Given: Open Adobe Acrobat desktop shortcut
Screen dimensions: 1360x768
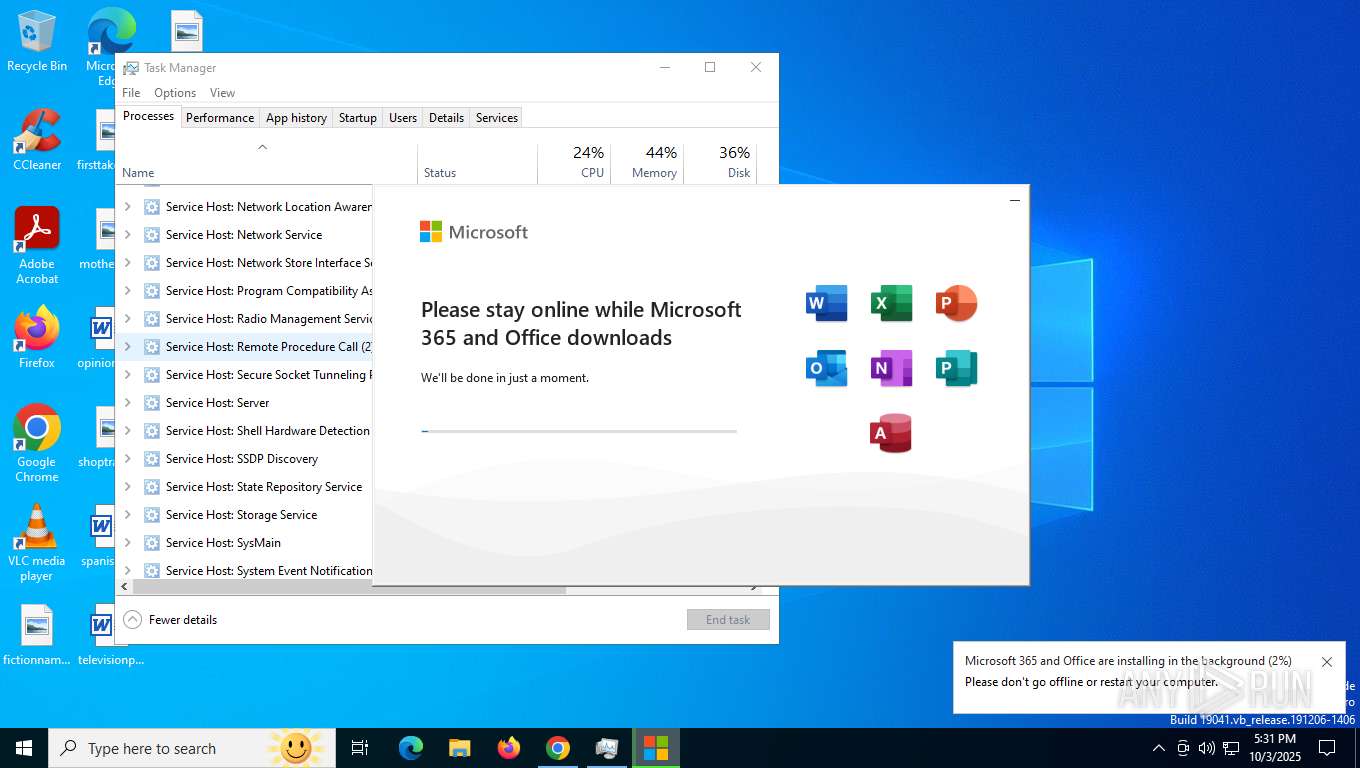Looking at the screenshot, I should (37, 246).
